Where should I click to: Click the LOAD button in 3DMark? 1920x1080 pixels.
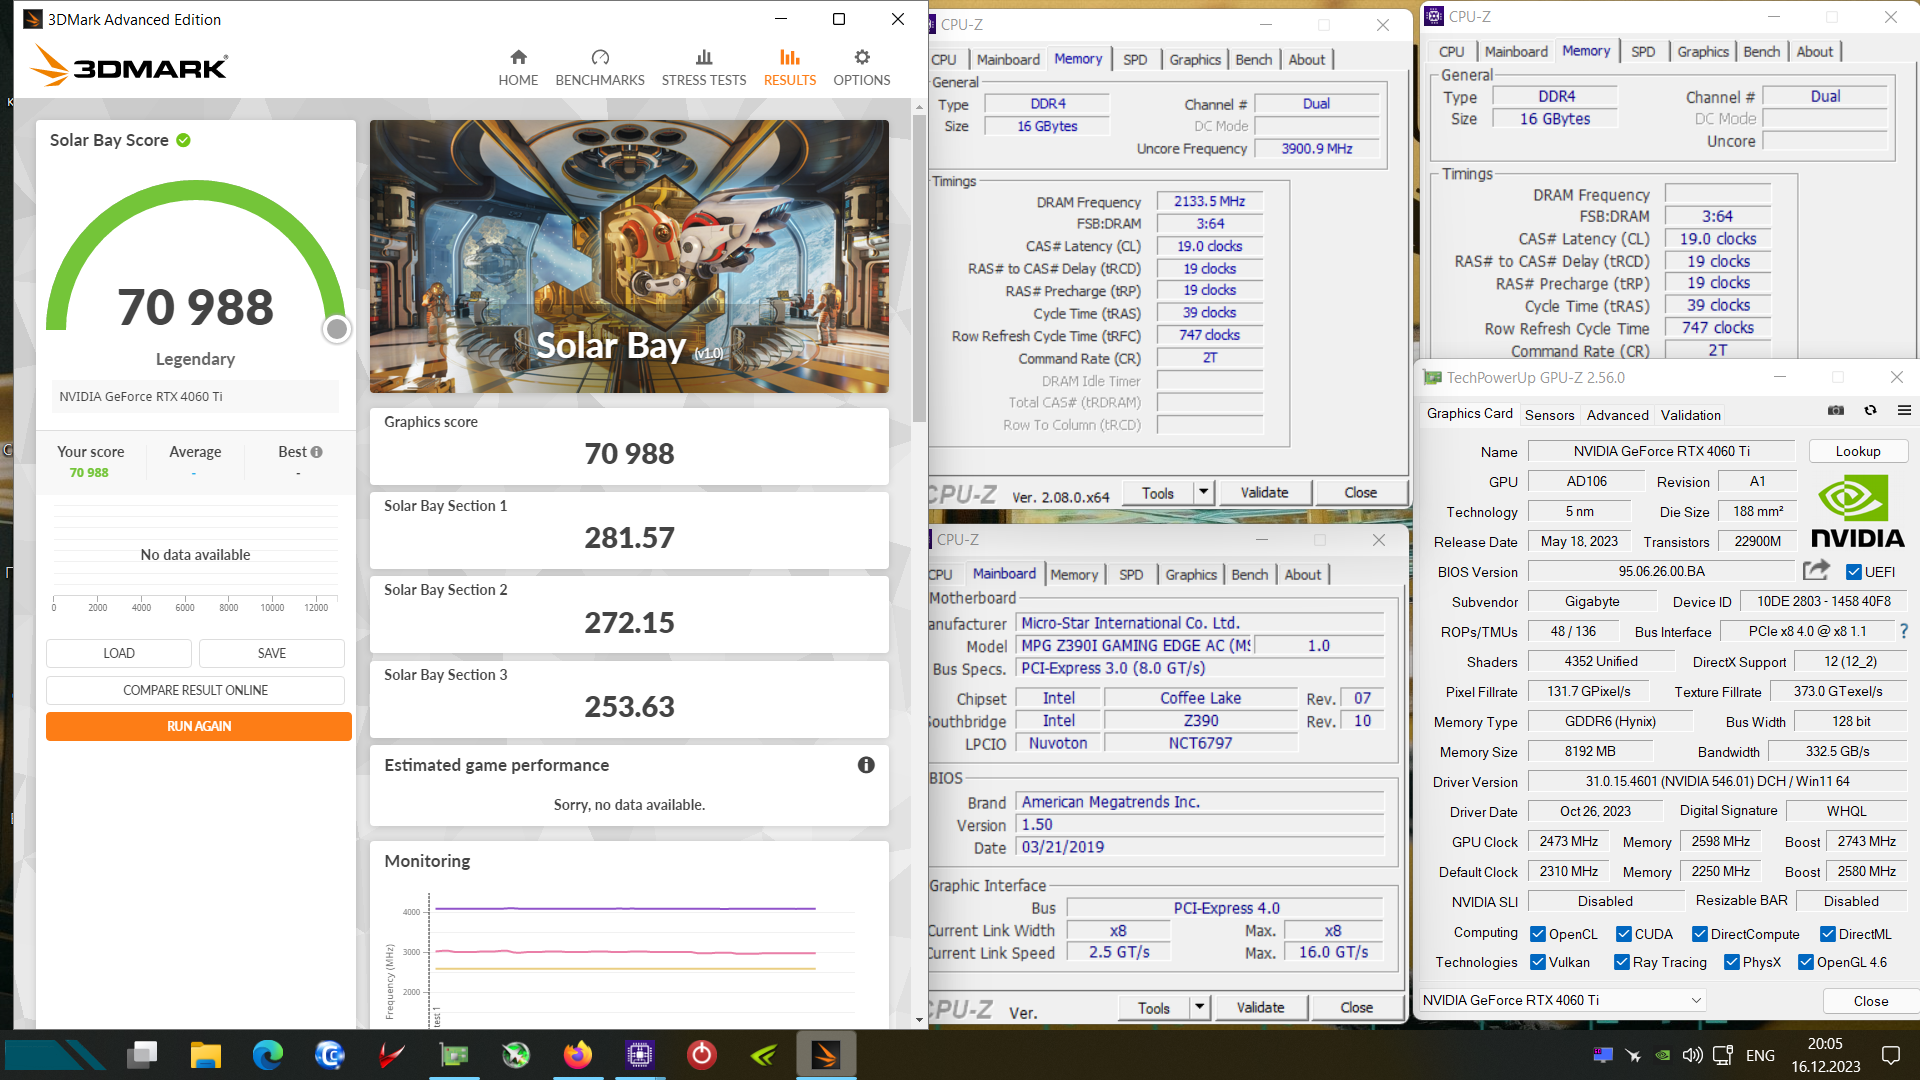point(119,653)
